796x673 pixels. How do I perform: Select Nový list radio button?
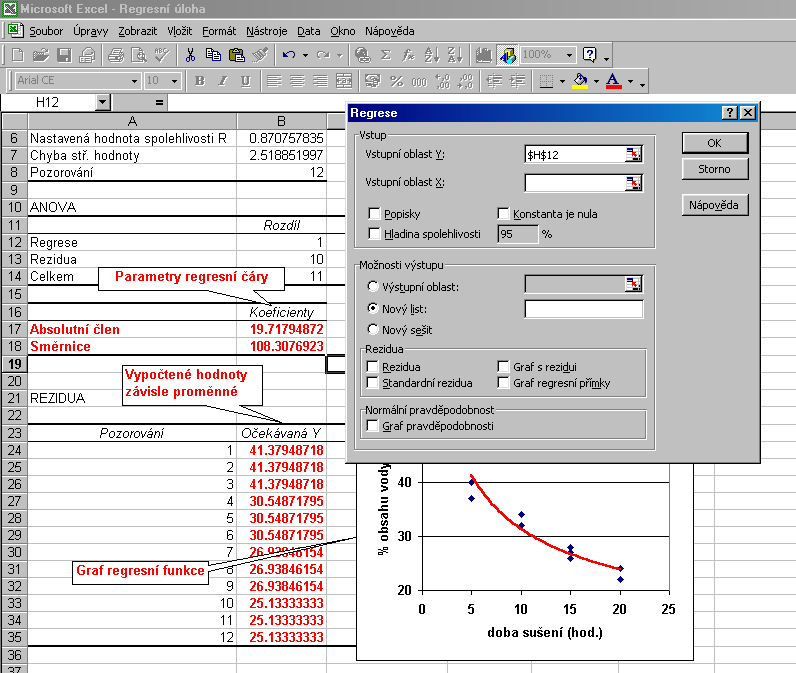pyautogui.click(x=373, y=309)
